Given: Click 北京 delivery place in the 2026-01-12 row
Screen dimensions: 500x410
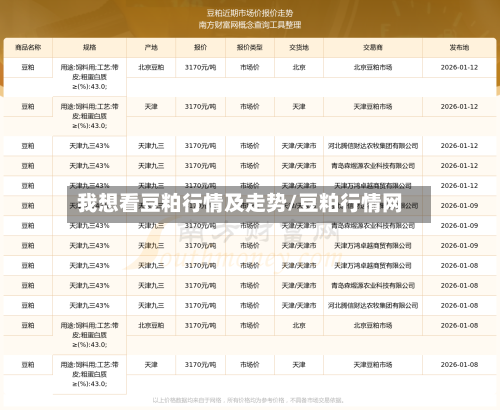Looking at the screenshot, I should click(299, 67).
